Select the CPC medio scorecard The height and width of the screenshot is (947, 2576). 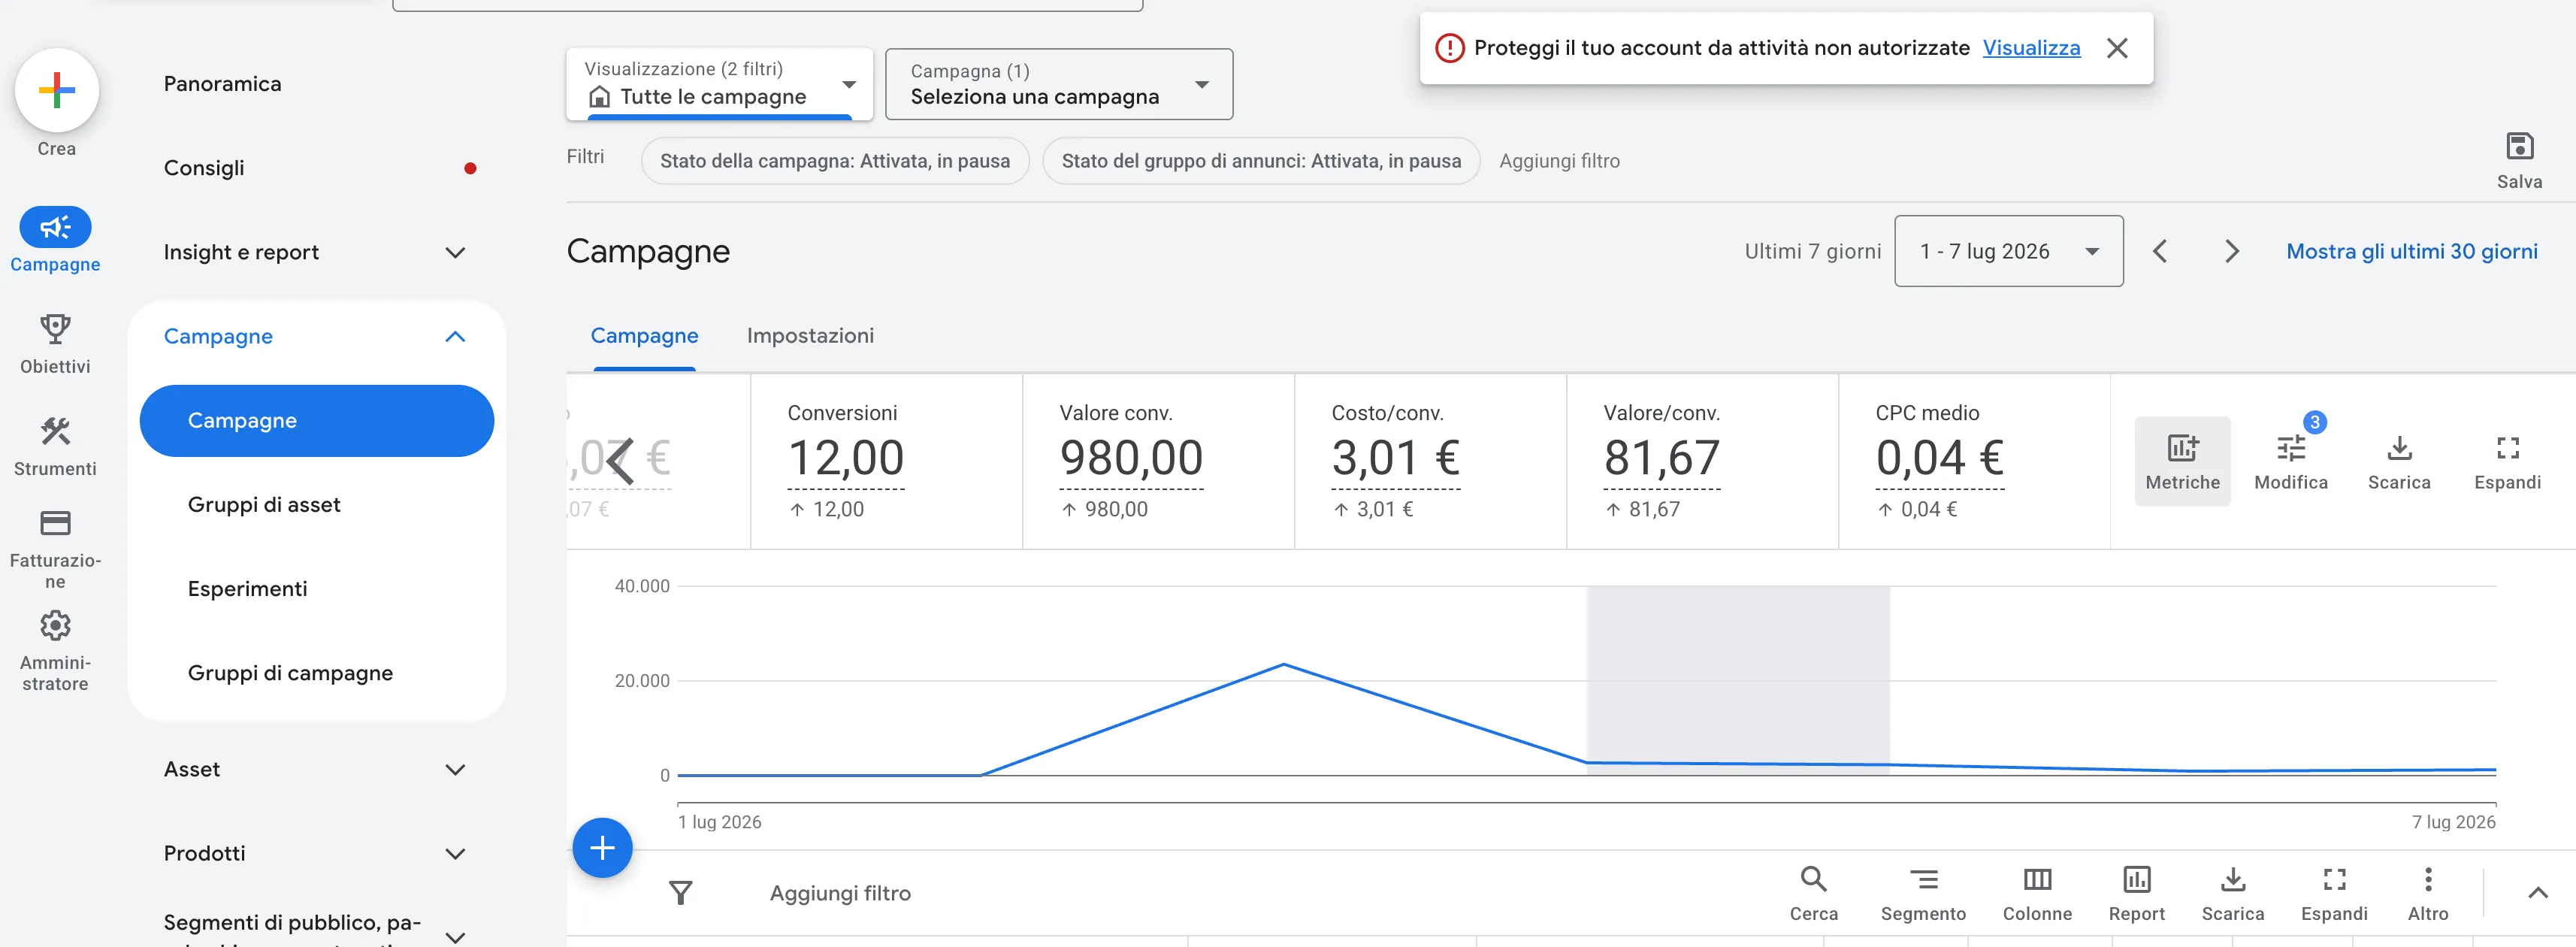click(1974, 461)
